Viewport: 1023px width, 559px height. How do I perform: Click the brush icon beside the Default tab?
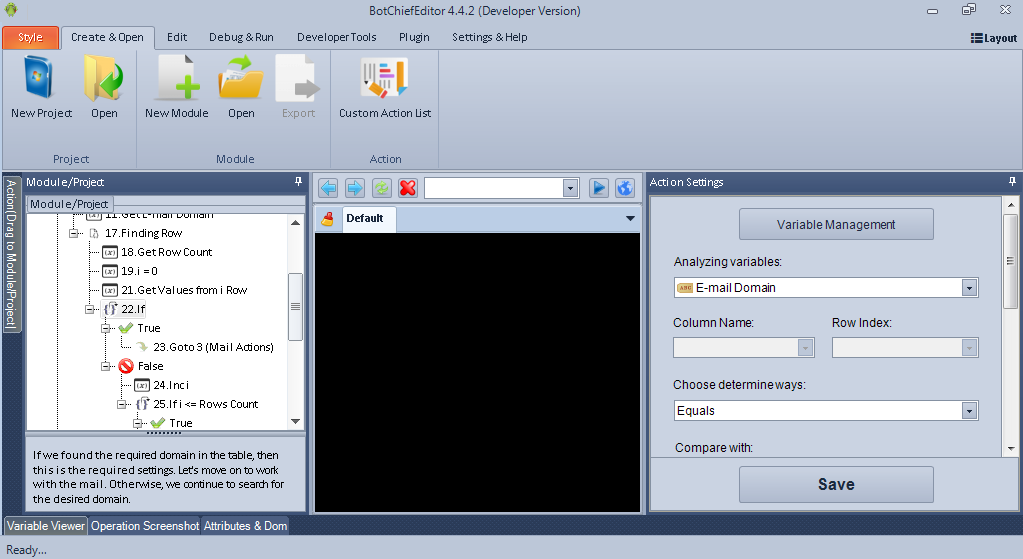tap(328, 219)
